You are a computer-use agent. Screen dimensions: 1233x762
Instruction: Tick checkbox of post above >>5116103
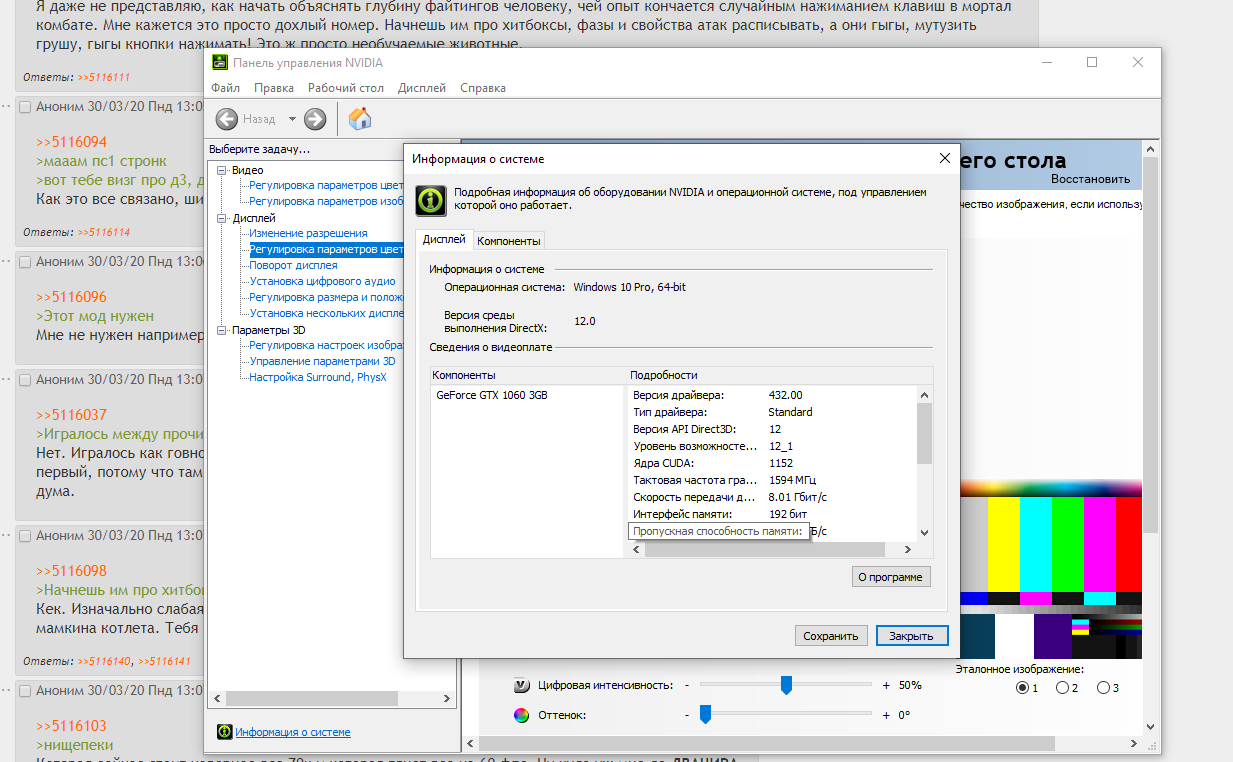25,691
